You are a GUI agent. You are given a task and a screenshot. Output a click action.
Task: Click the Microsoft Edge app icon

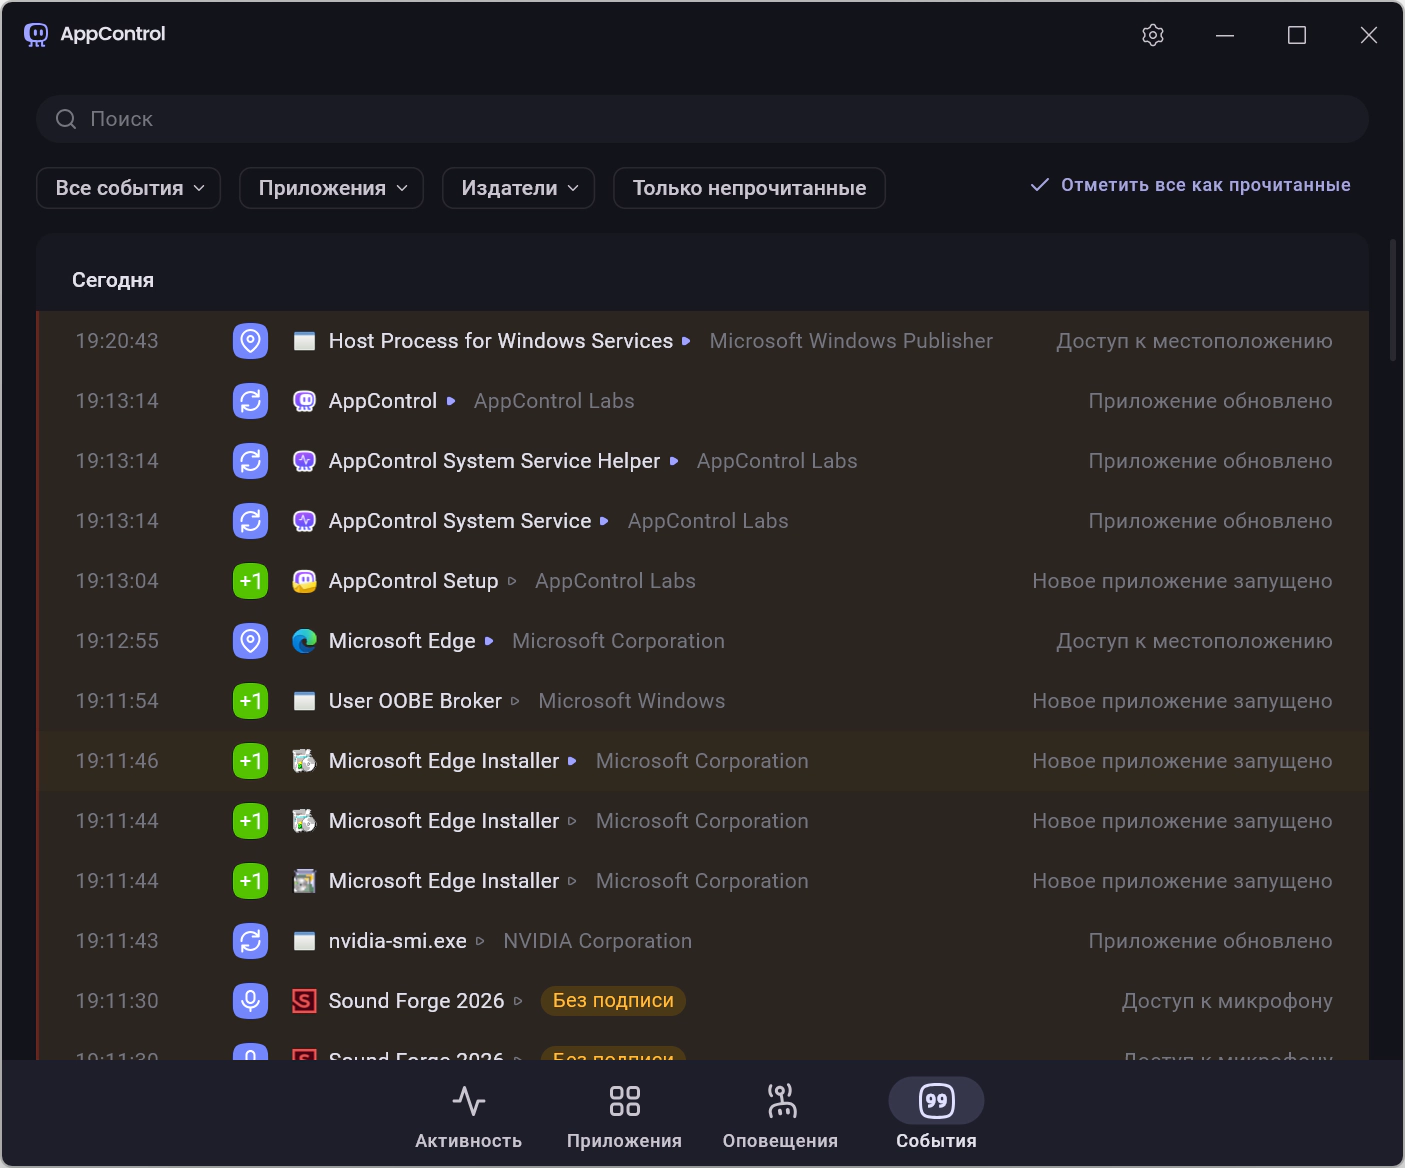coord(304,641)
